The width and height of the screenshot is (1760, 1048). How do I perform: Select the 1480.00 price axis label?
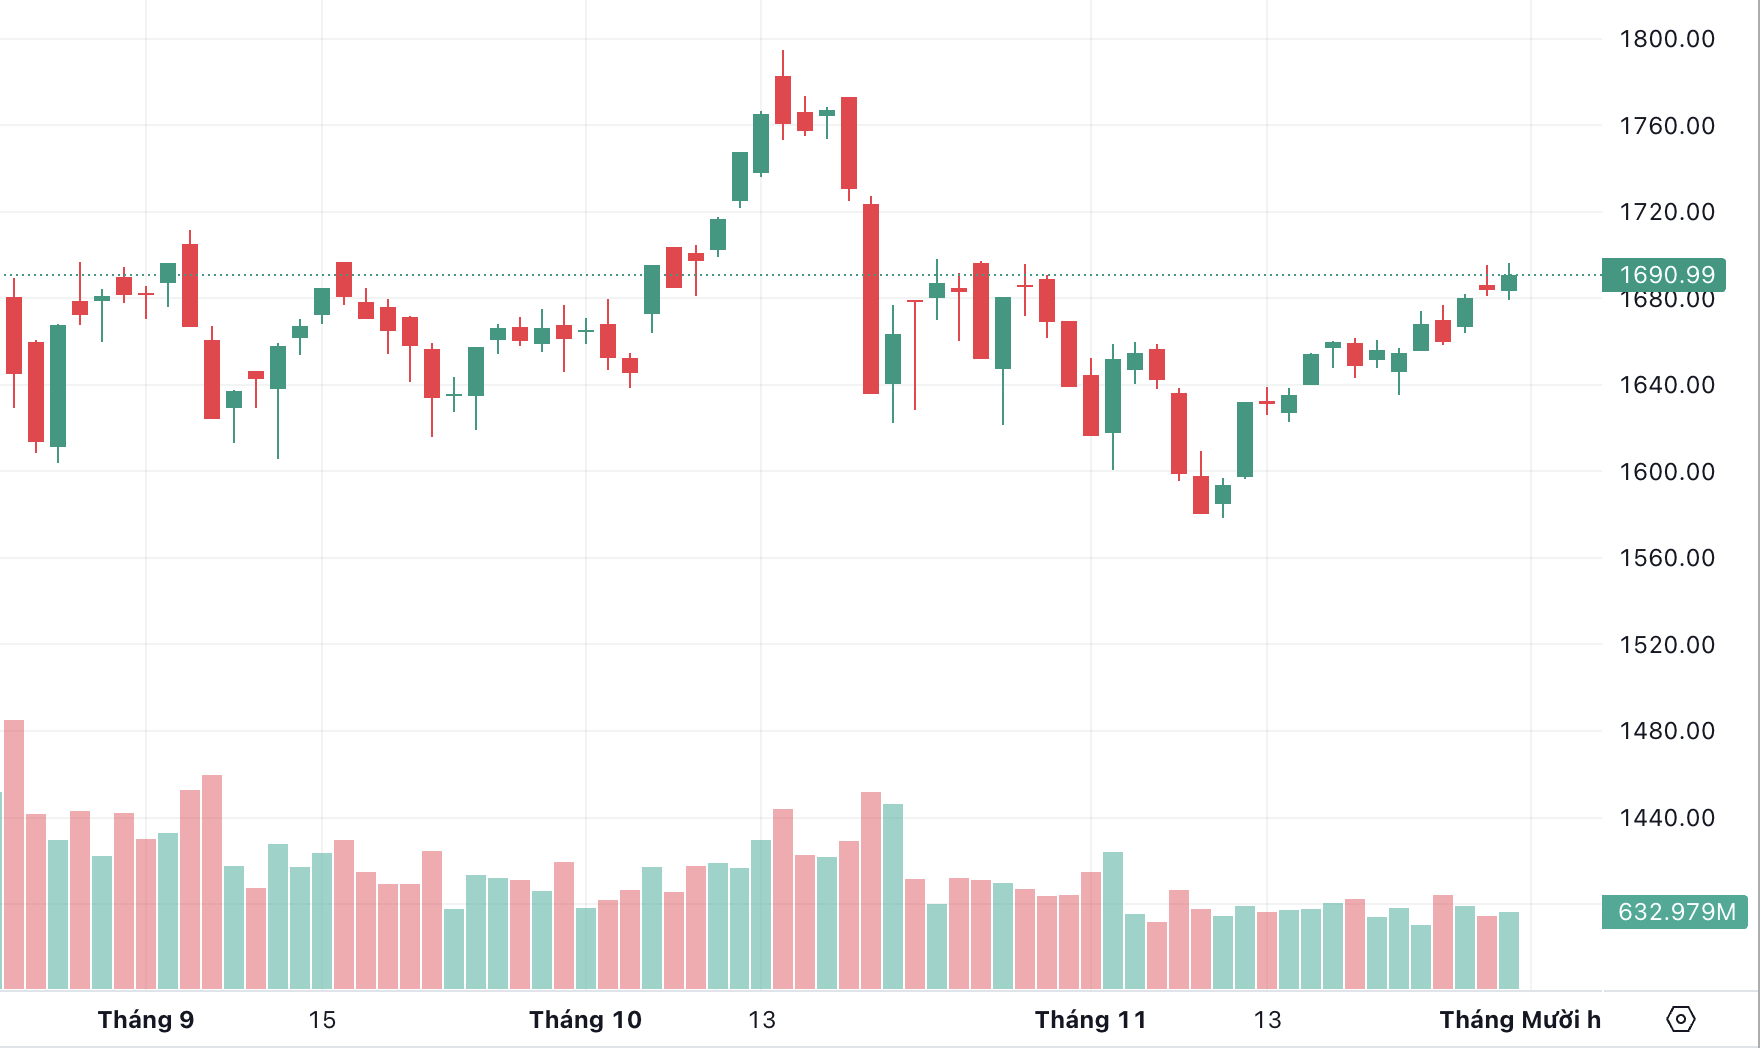1667,731
